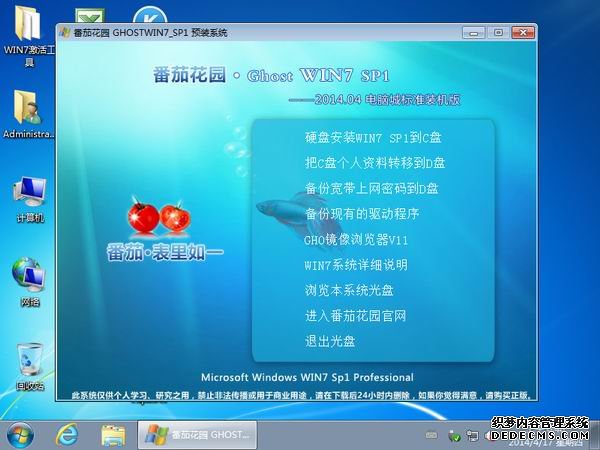The width and height of the screenshot is (600, 450).
Task: Click the 番茄·表里如一 slogan text
Action: click(x=165, y=253)
